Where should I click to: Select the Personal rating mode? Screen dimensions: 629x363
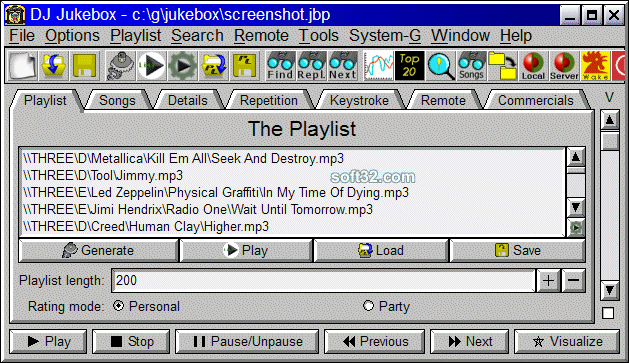(x=118, y=306)
